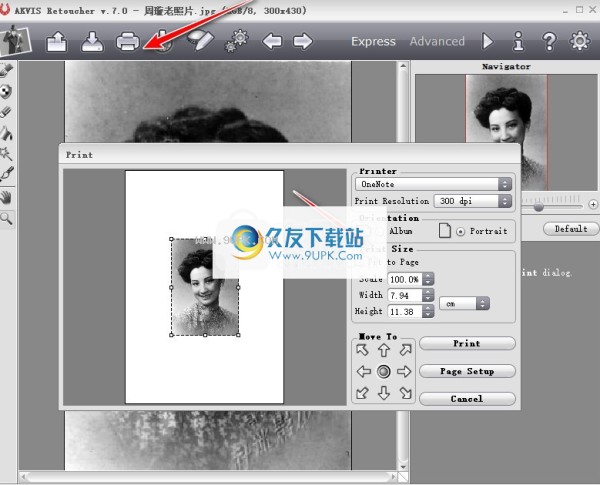Select the Portrait orientation radio button
The image size is (600, 485).
pos(461,231)
